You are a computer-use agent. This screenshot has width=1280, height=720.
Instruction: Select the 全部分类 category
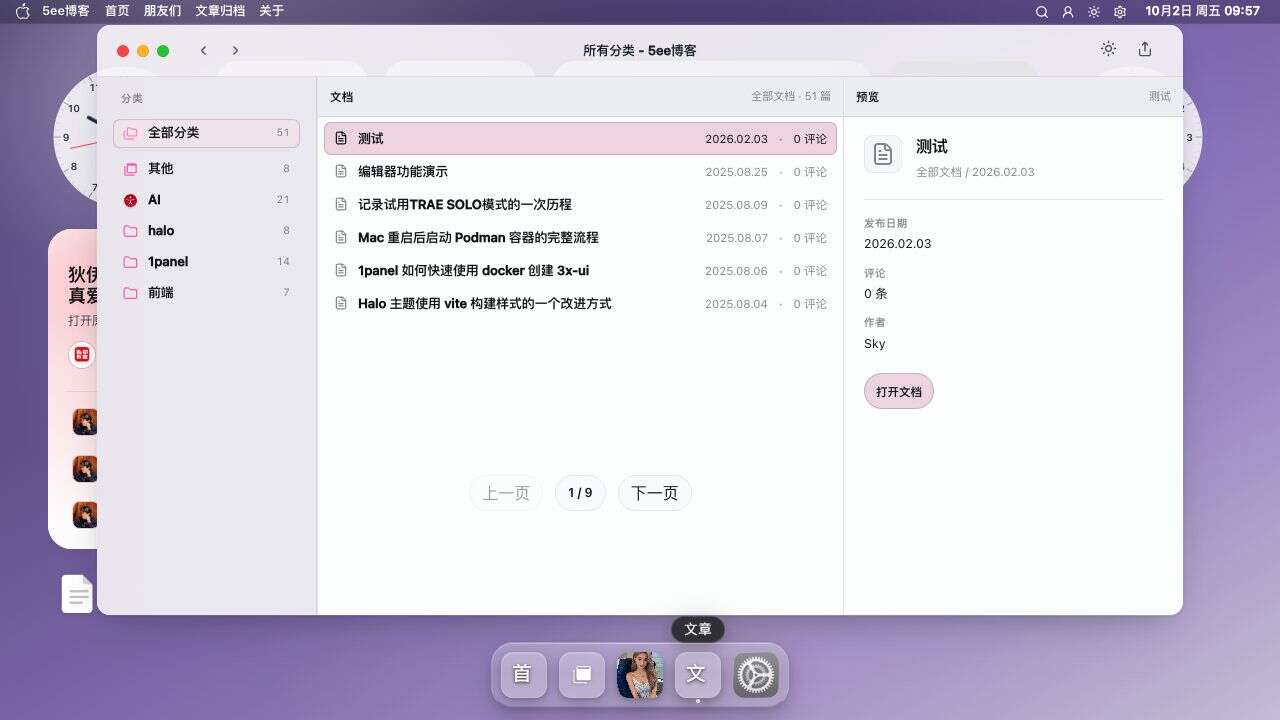pyautogui.click(x=207, y=133)
